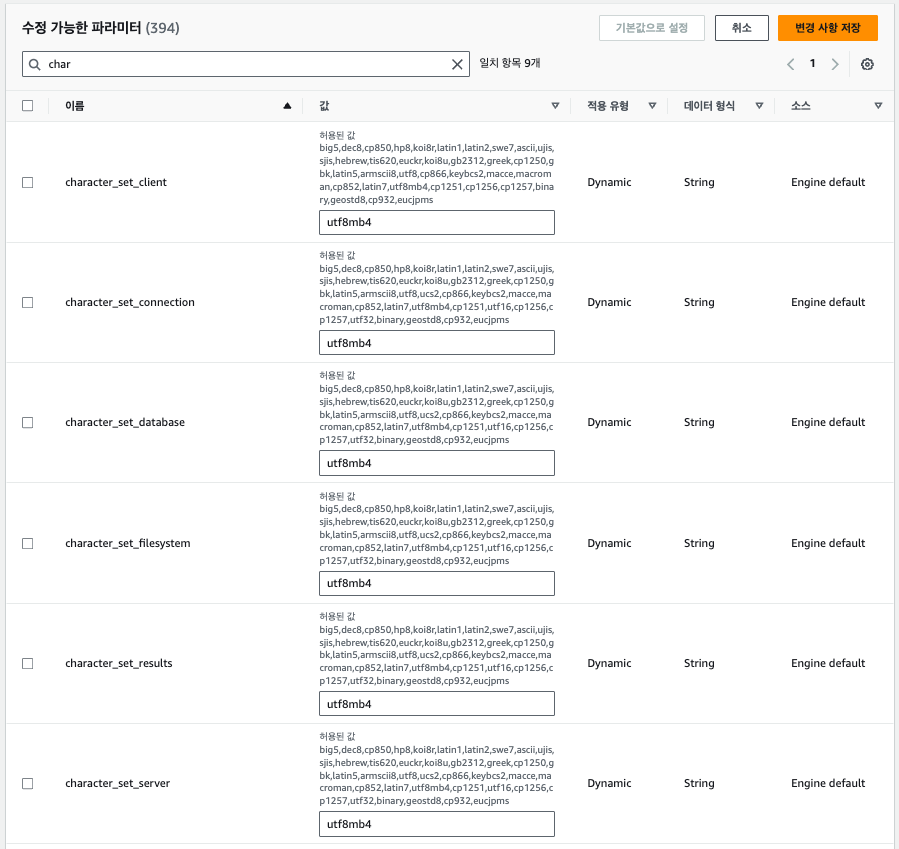Check the character_set_server row checkbox
Image resolution: width=899 pixels, height=849 pixels.
tap(28, 783)
